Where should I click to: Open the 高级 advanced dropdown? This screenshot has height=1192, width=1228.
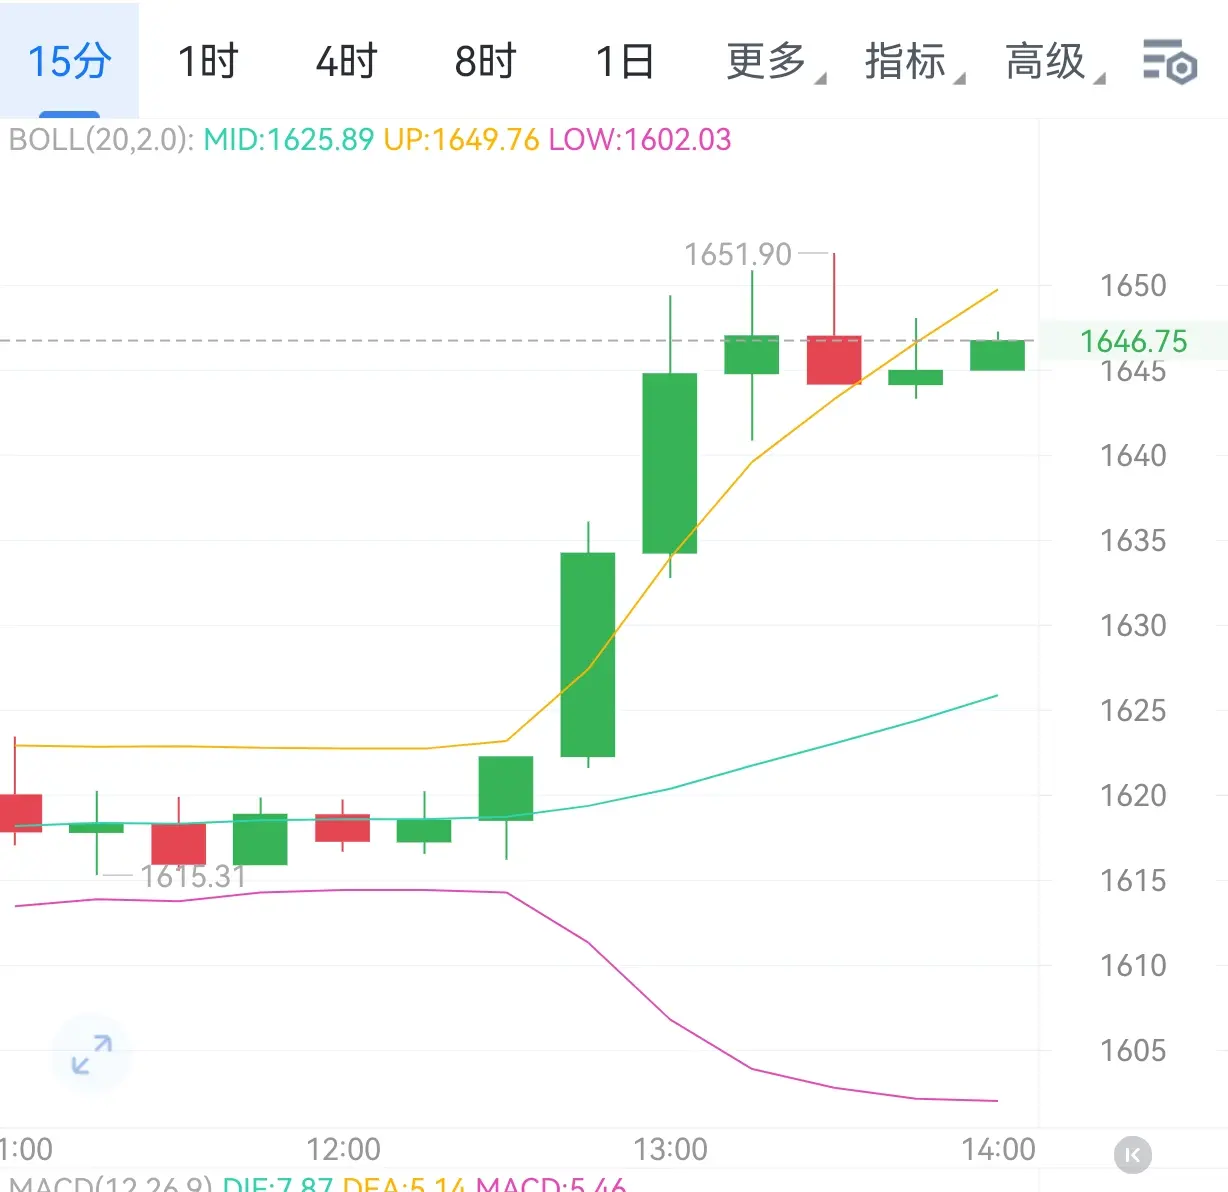(x=1054, y=62)
